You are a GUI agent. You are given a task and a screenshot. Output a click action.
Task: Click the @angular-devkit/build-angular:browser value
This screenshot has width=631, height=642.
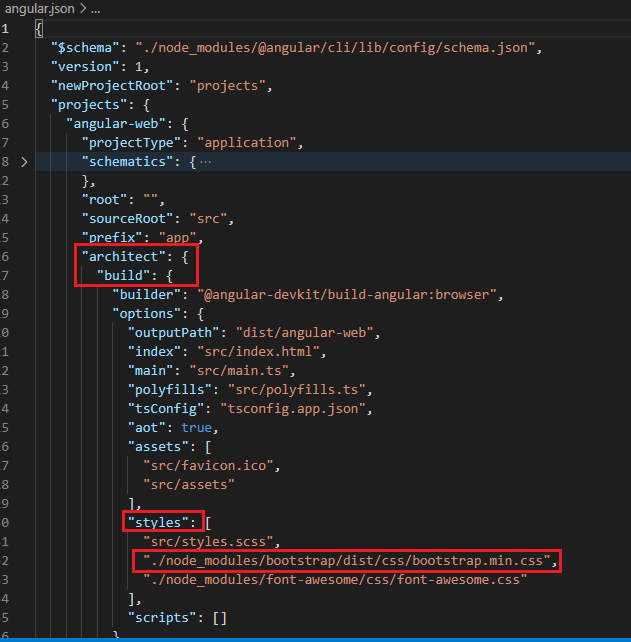click(347, 295)
